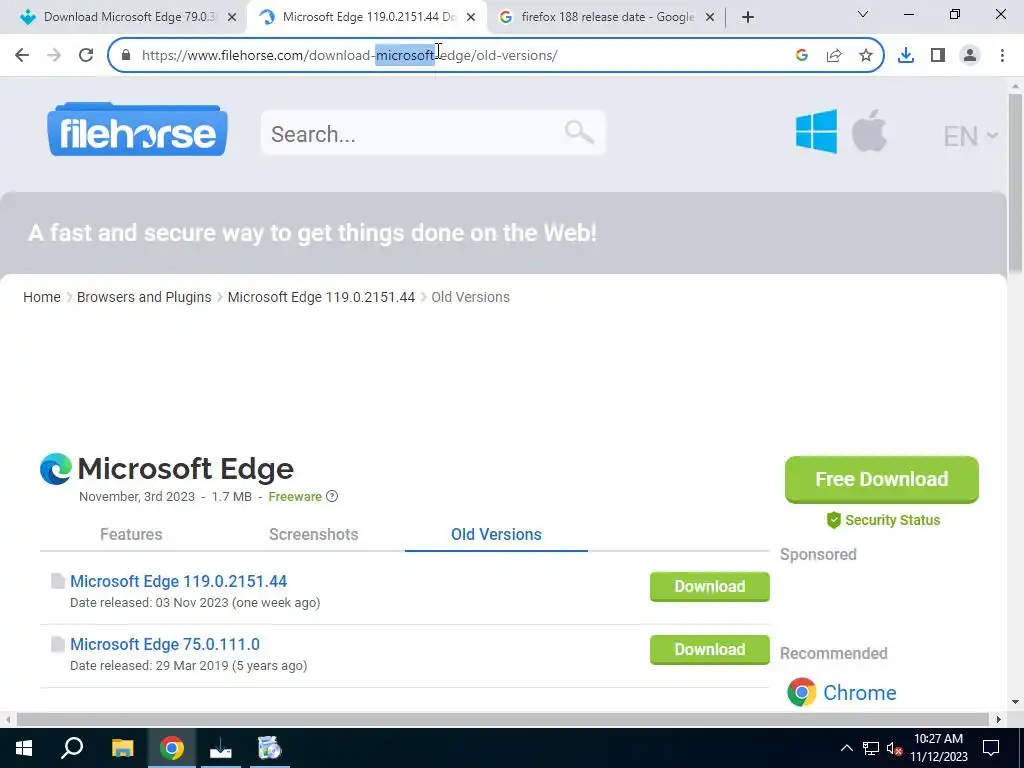
Task: Click the FileHorse logo
Action: coord(137,129)
